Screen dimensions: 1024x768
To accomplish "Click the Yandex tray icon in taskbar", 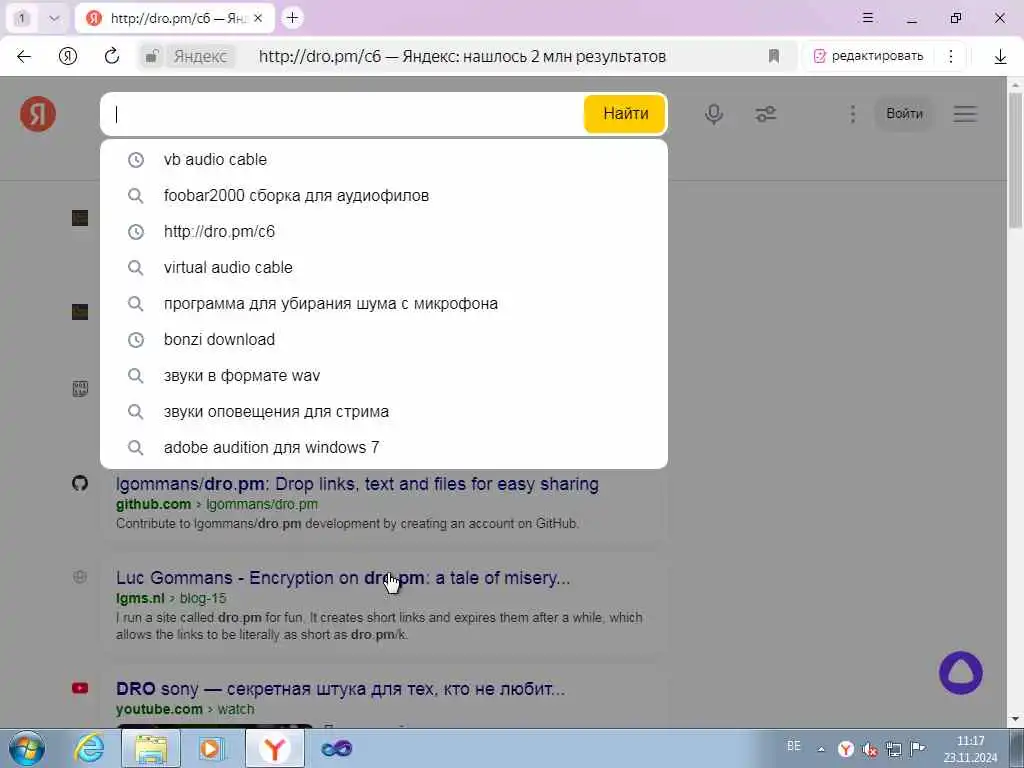I will point(846,749).
